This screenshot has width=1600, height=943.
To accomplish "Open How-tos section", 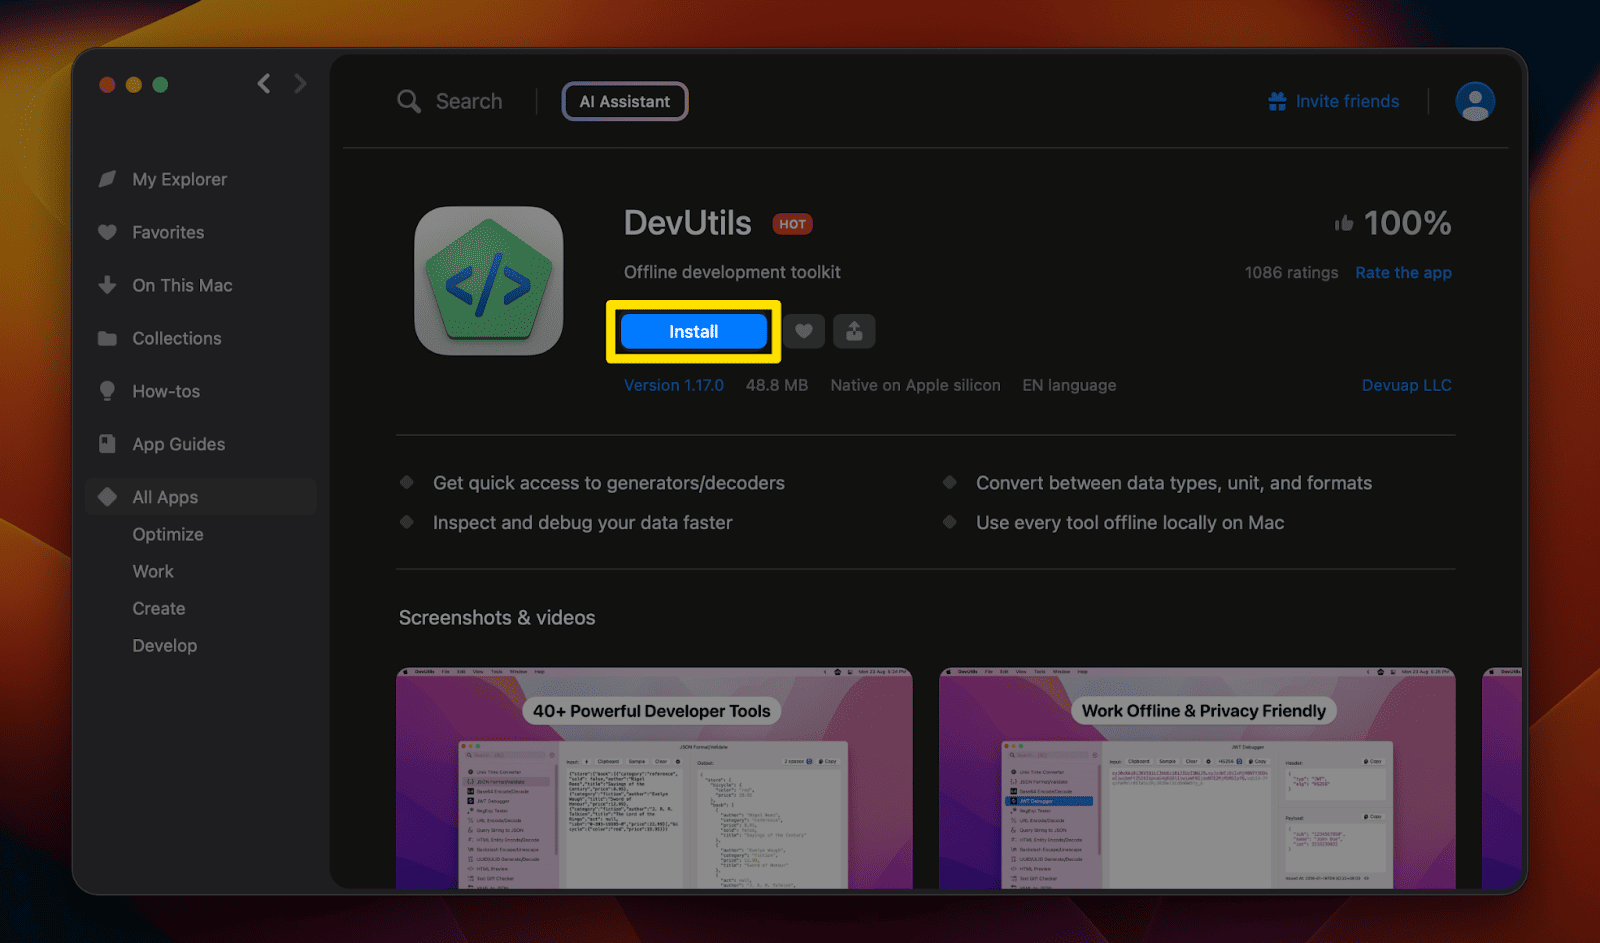I will click(x=166, y=391).
